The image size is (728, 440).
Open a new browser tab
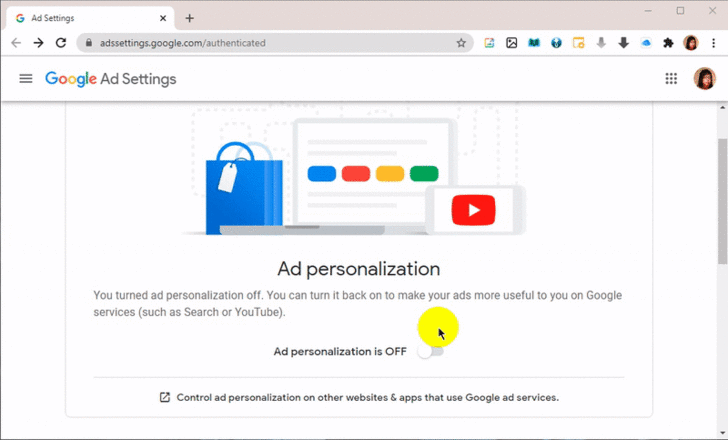[x=189, y=18]
